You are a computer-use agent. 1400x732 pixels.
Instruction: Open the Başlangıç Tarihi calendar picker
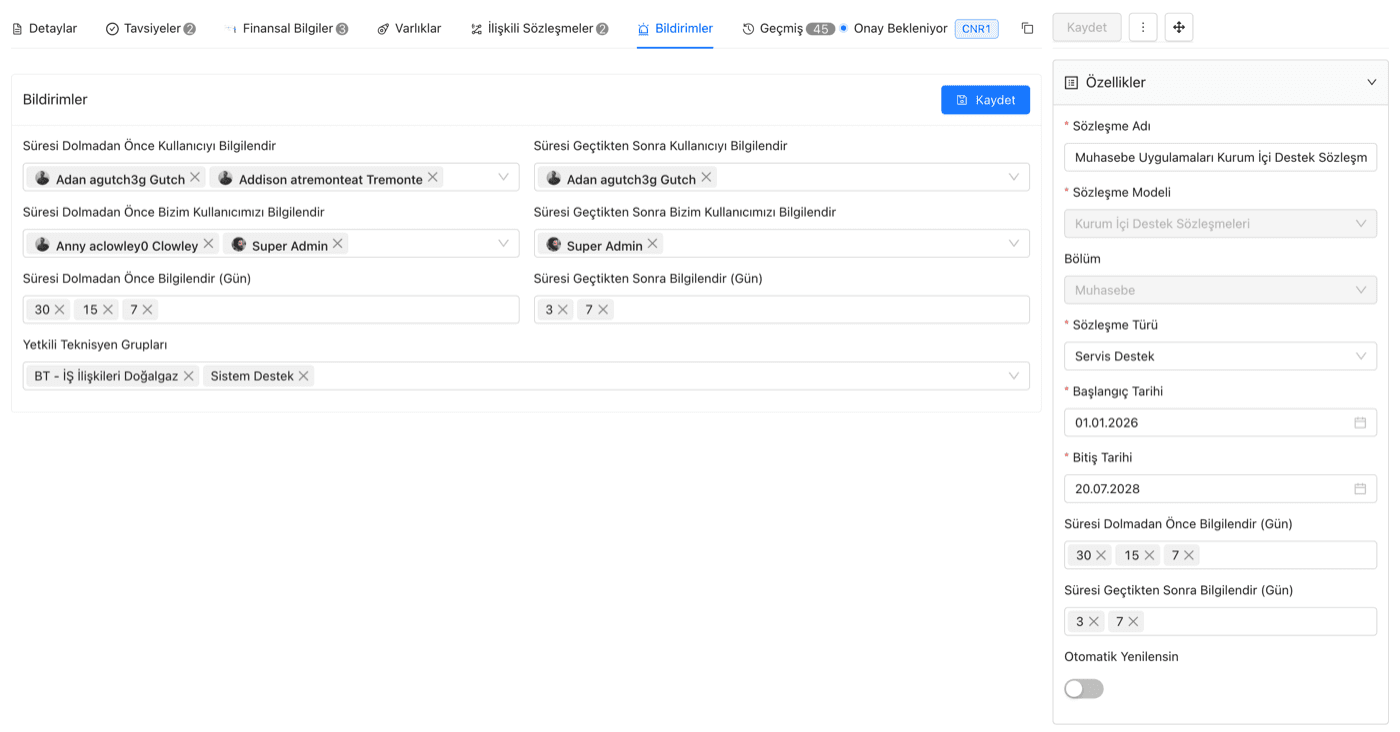point(1360,423)
